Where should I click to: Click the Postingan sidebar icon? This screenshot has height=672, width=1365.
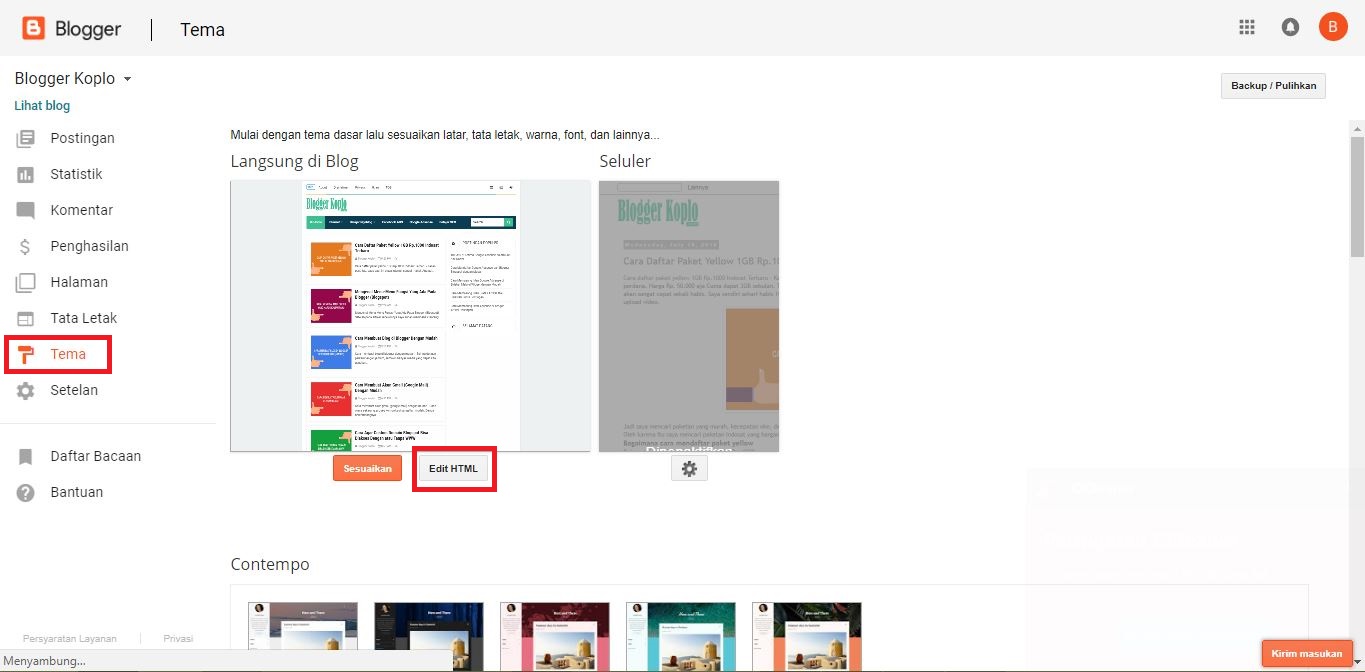26,138
